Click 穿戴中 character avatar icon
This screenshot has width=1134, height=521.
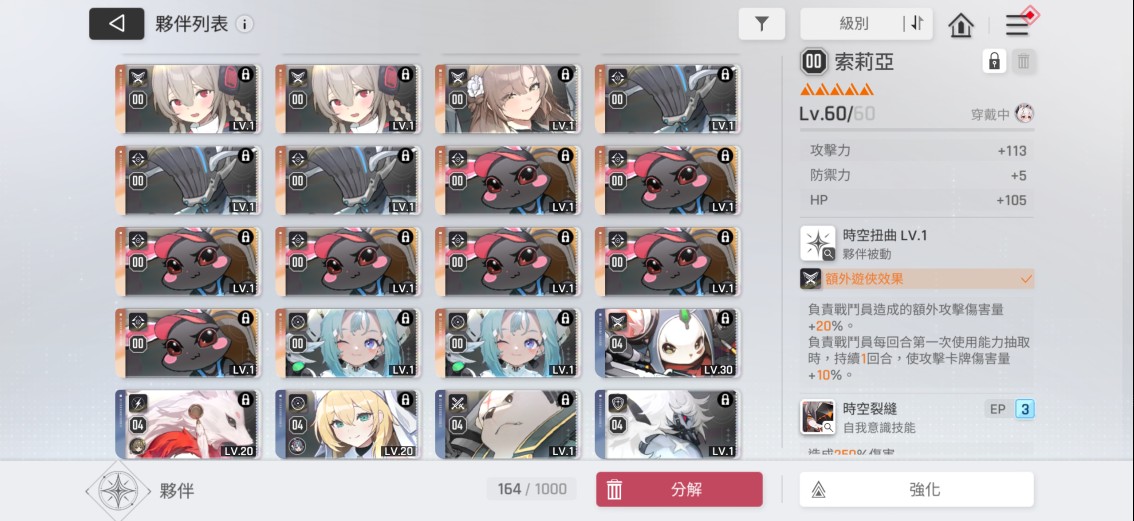click(1024, 114)
